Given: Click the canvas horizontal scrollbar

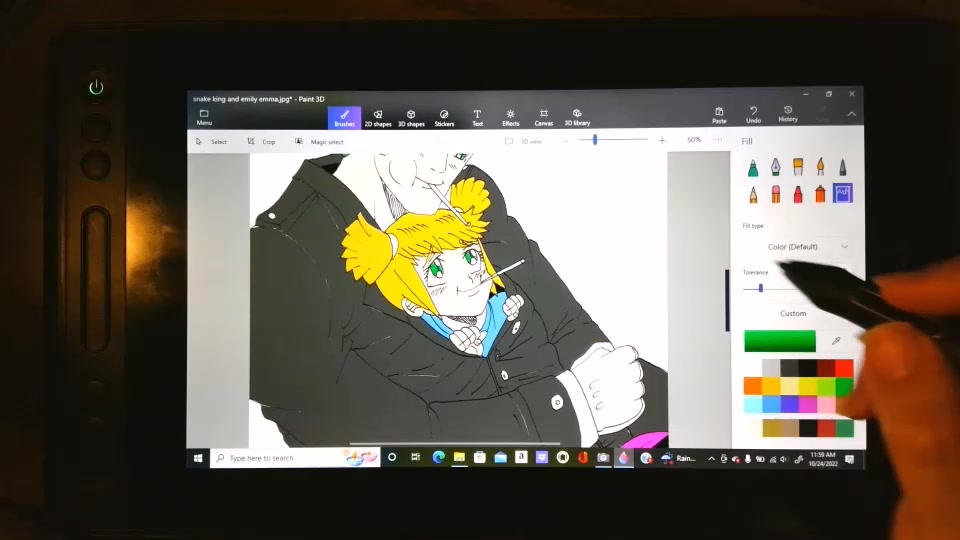Looking at the screenshot, I should point(454,444).
